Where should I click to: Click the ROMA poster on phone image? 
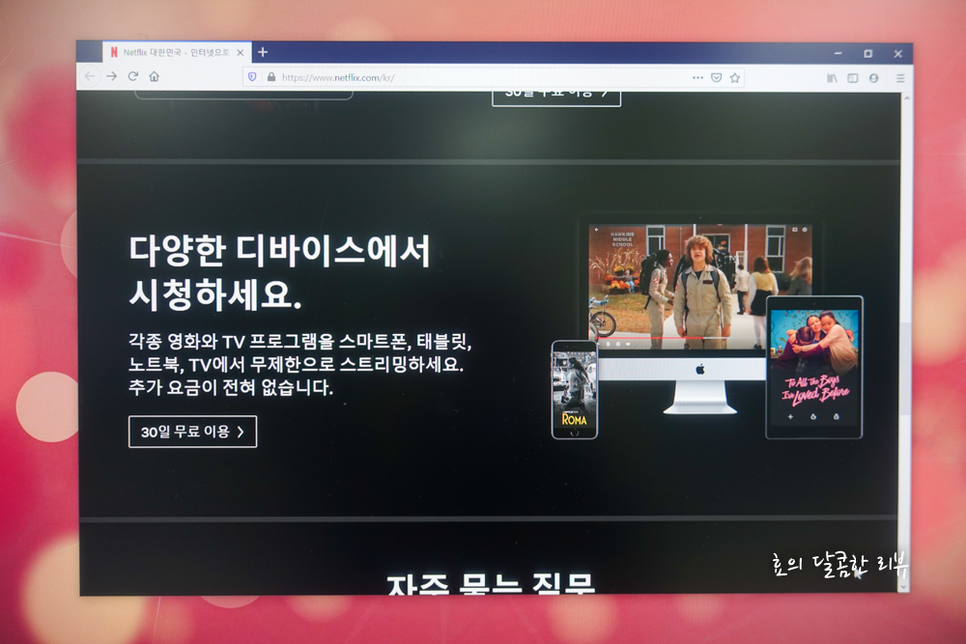coord(574,390)
